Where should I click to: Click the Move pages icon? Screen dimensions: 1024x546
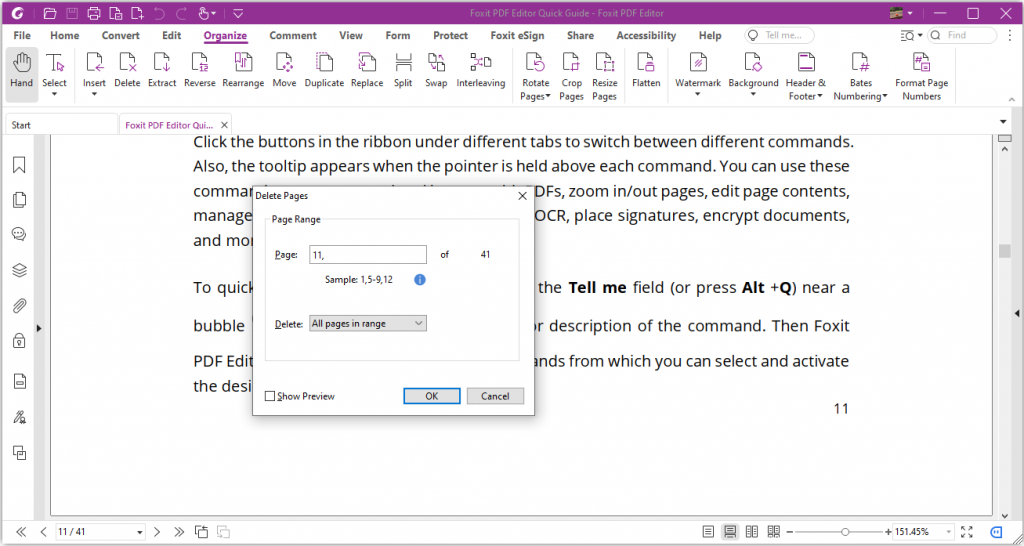pos(284,71)
